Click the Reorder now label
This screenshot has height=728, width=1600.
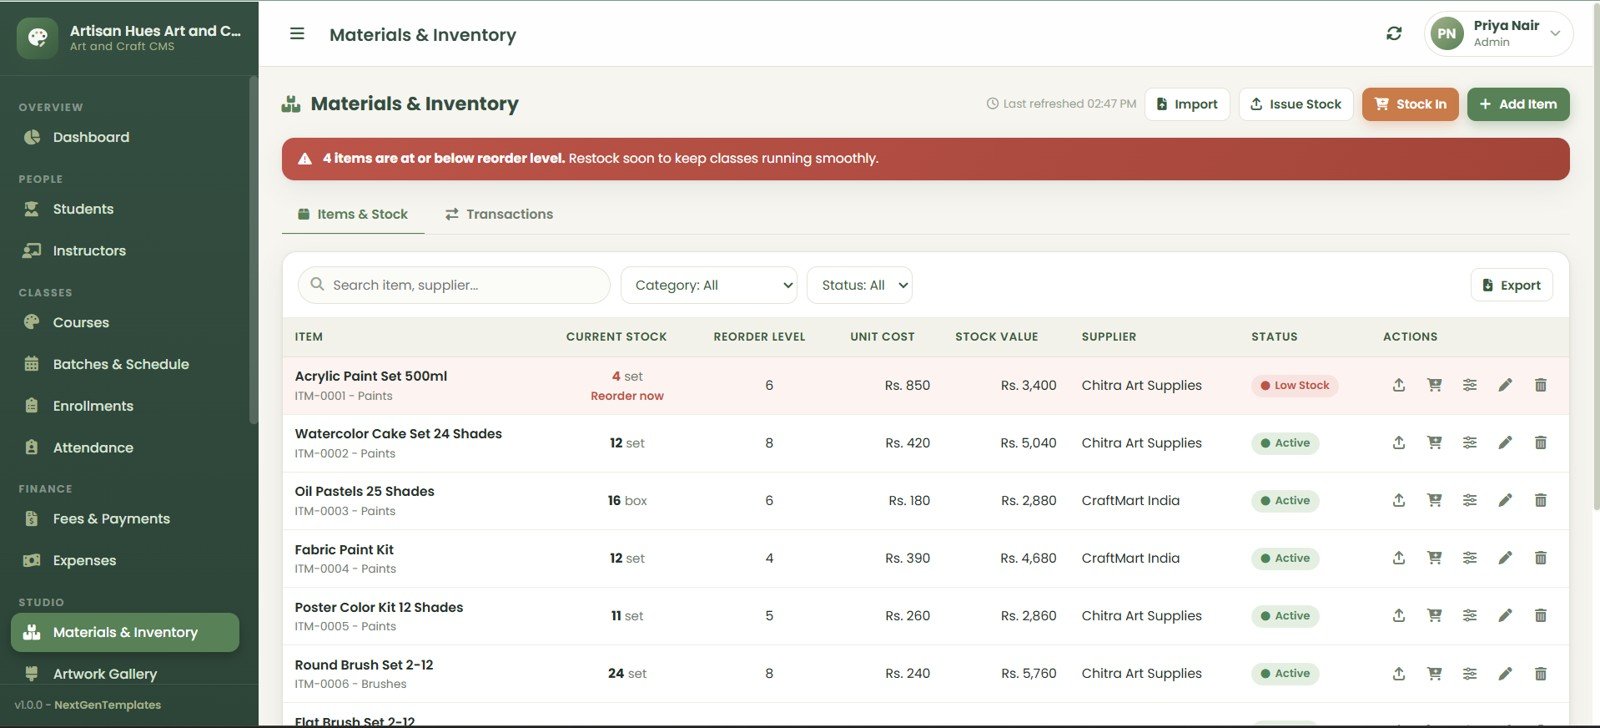pos(627,396)
